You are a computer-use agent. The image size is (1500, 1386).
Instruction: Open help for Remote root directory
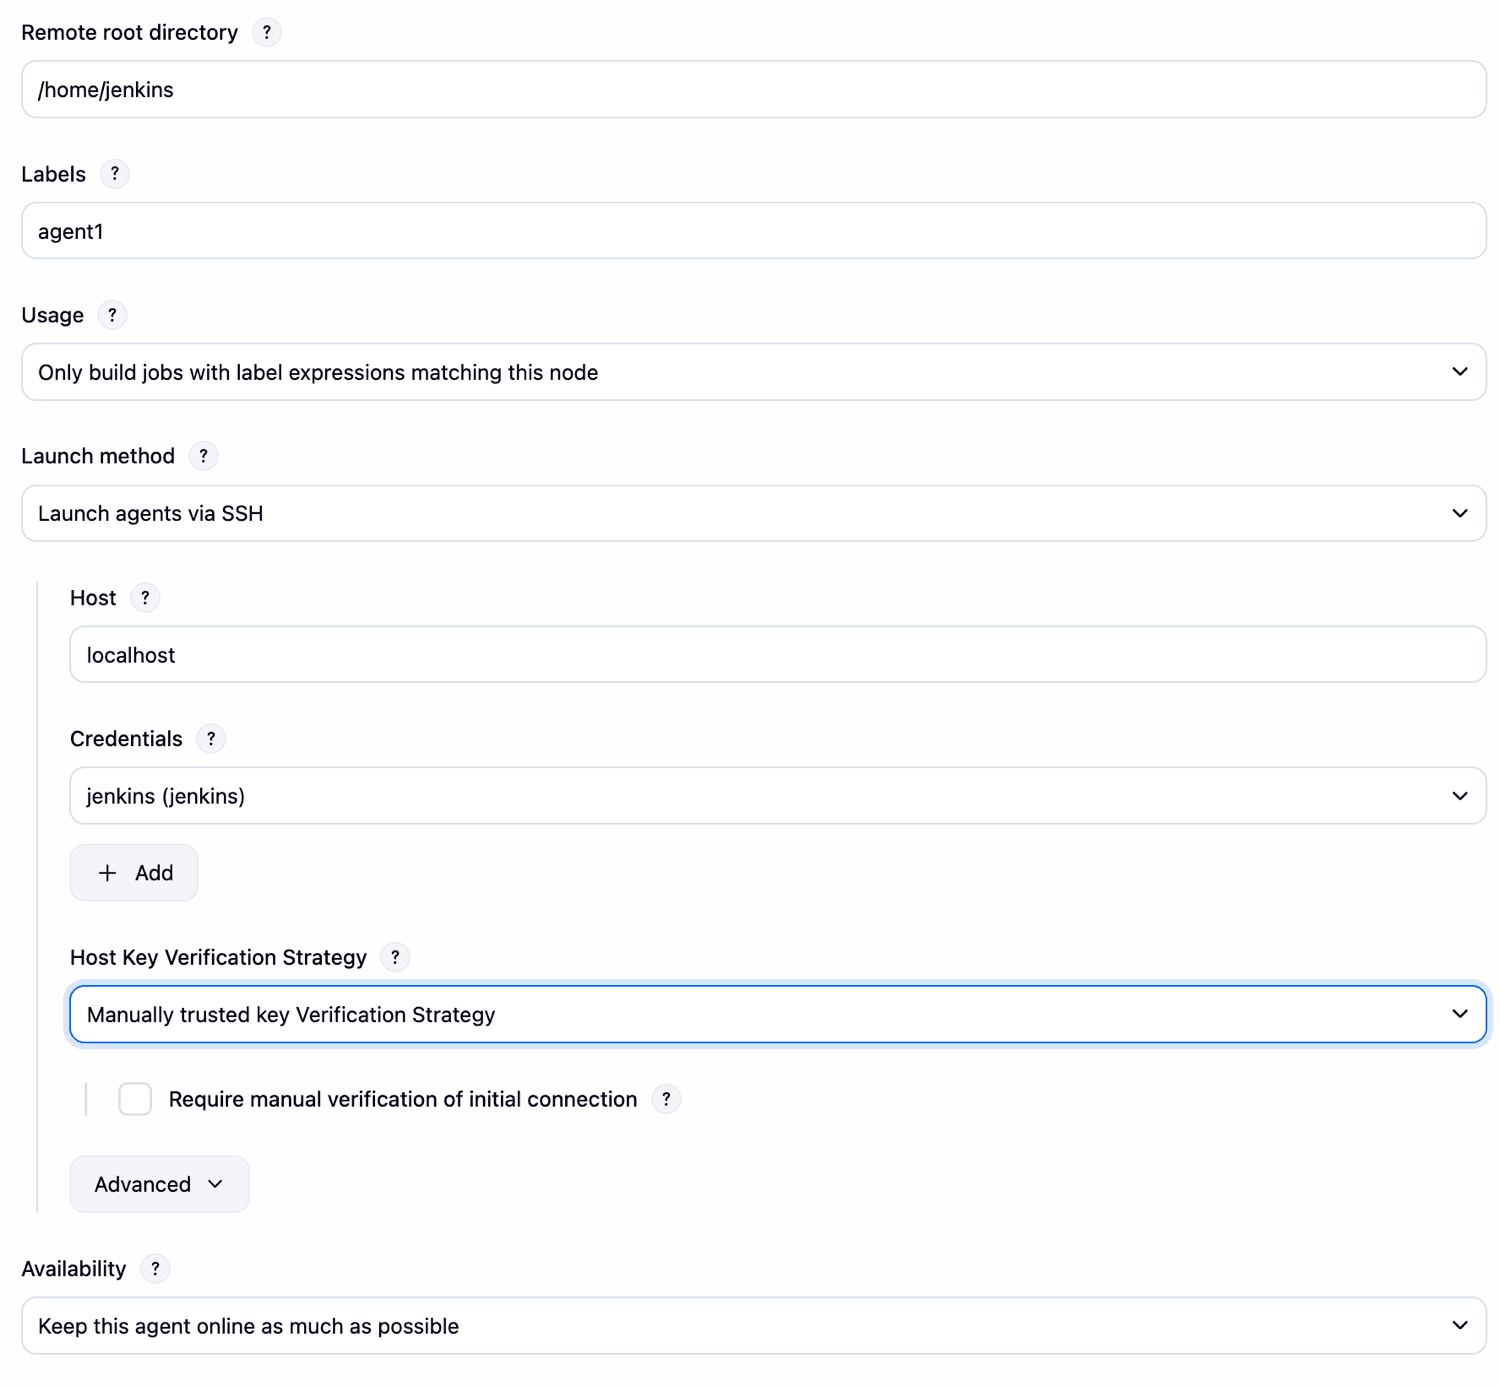266,32
